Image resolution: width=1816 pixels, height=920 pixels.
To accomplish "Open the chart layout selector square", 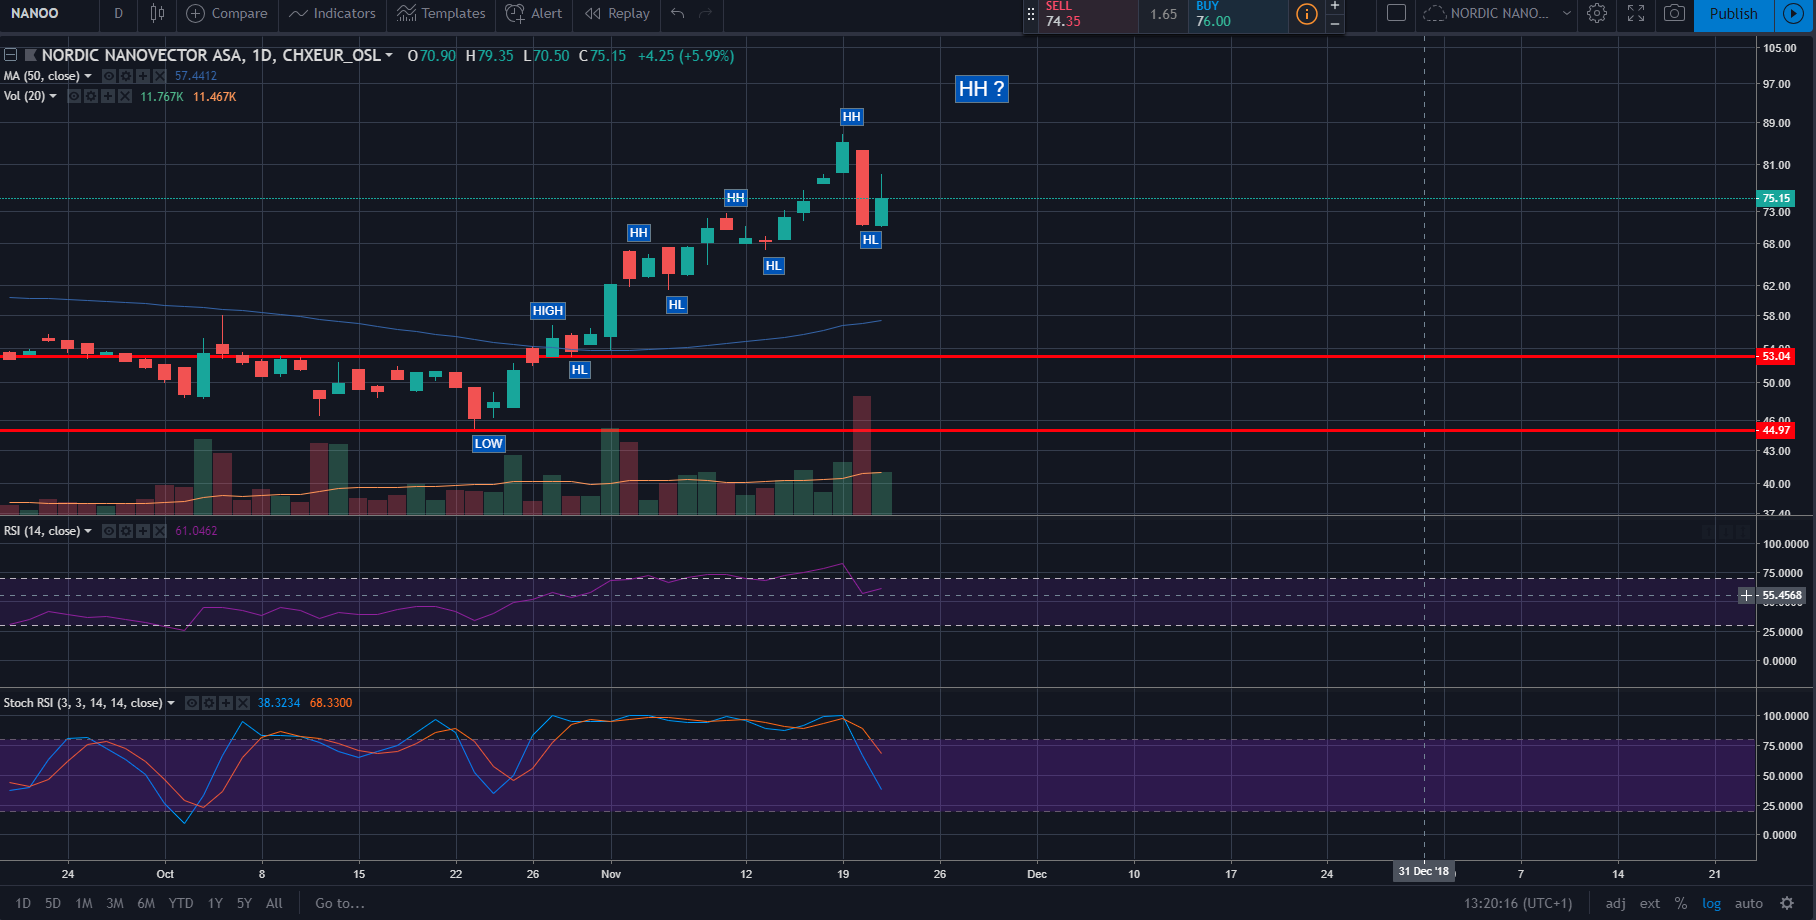I will 1397,13.
